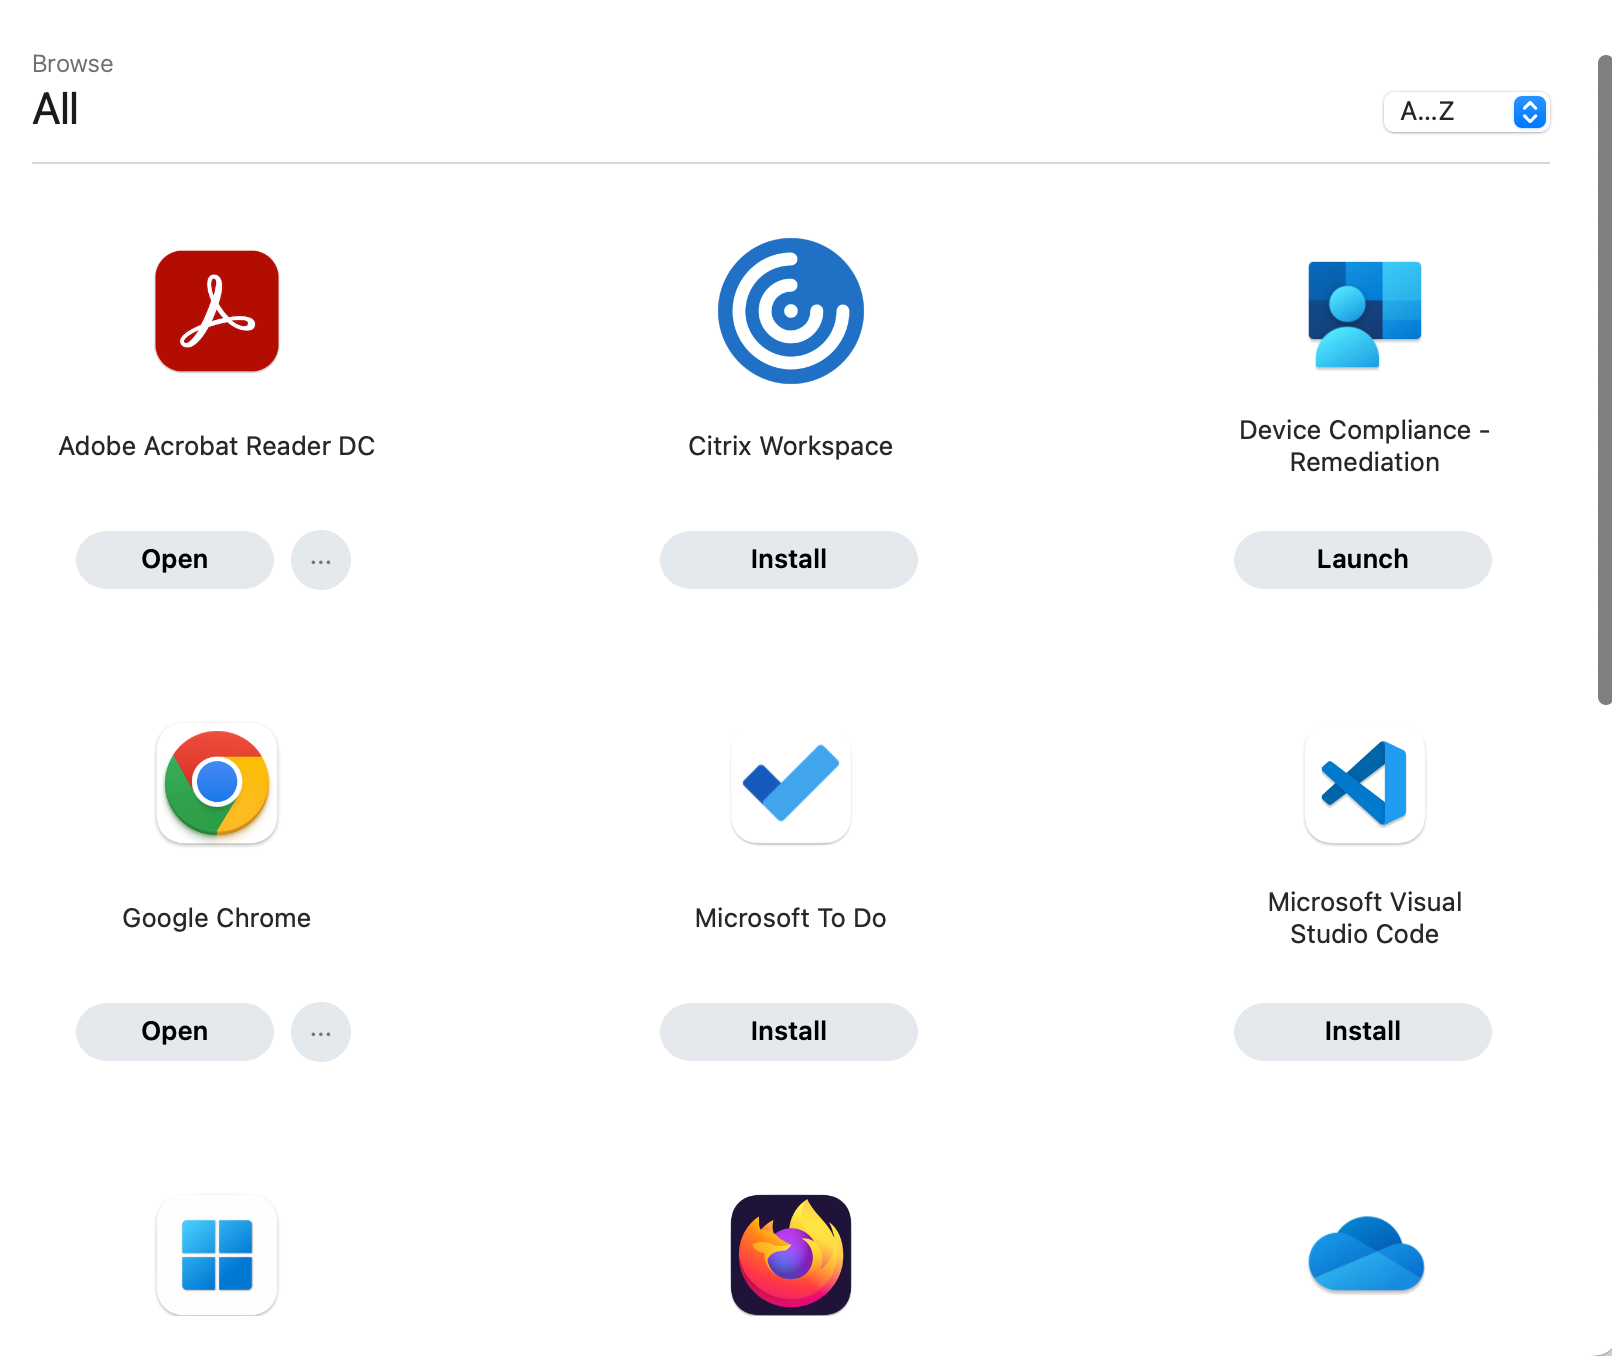Open Adobe Acrobat Reader DC
This screenshot has width=1612, height=1356.
point(175,560)
